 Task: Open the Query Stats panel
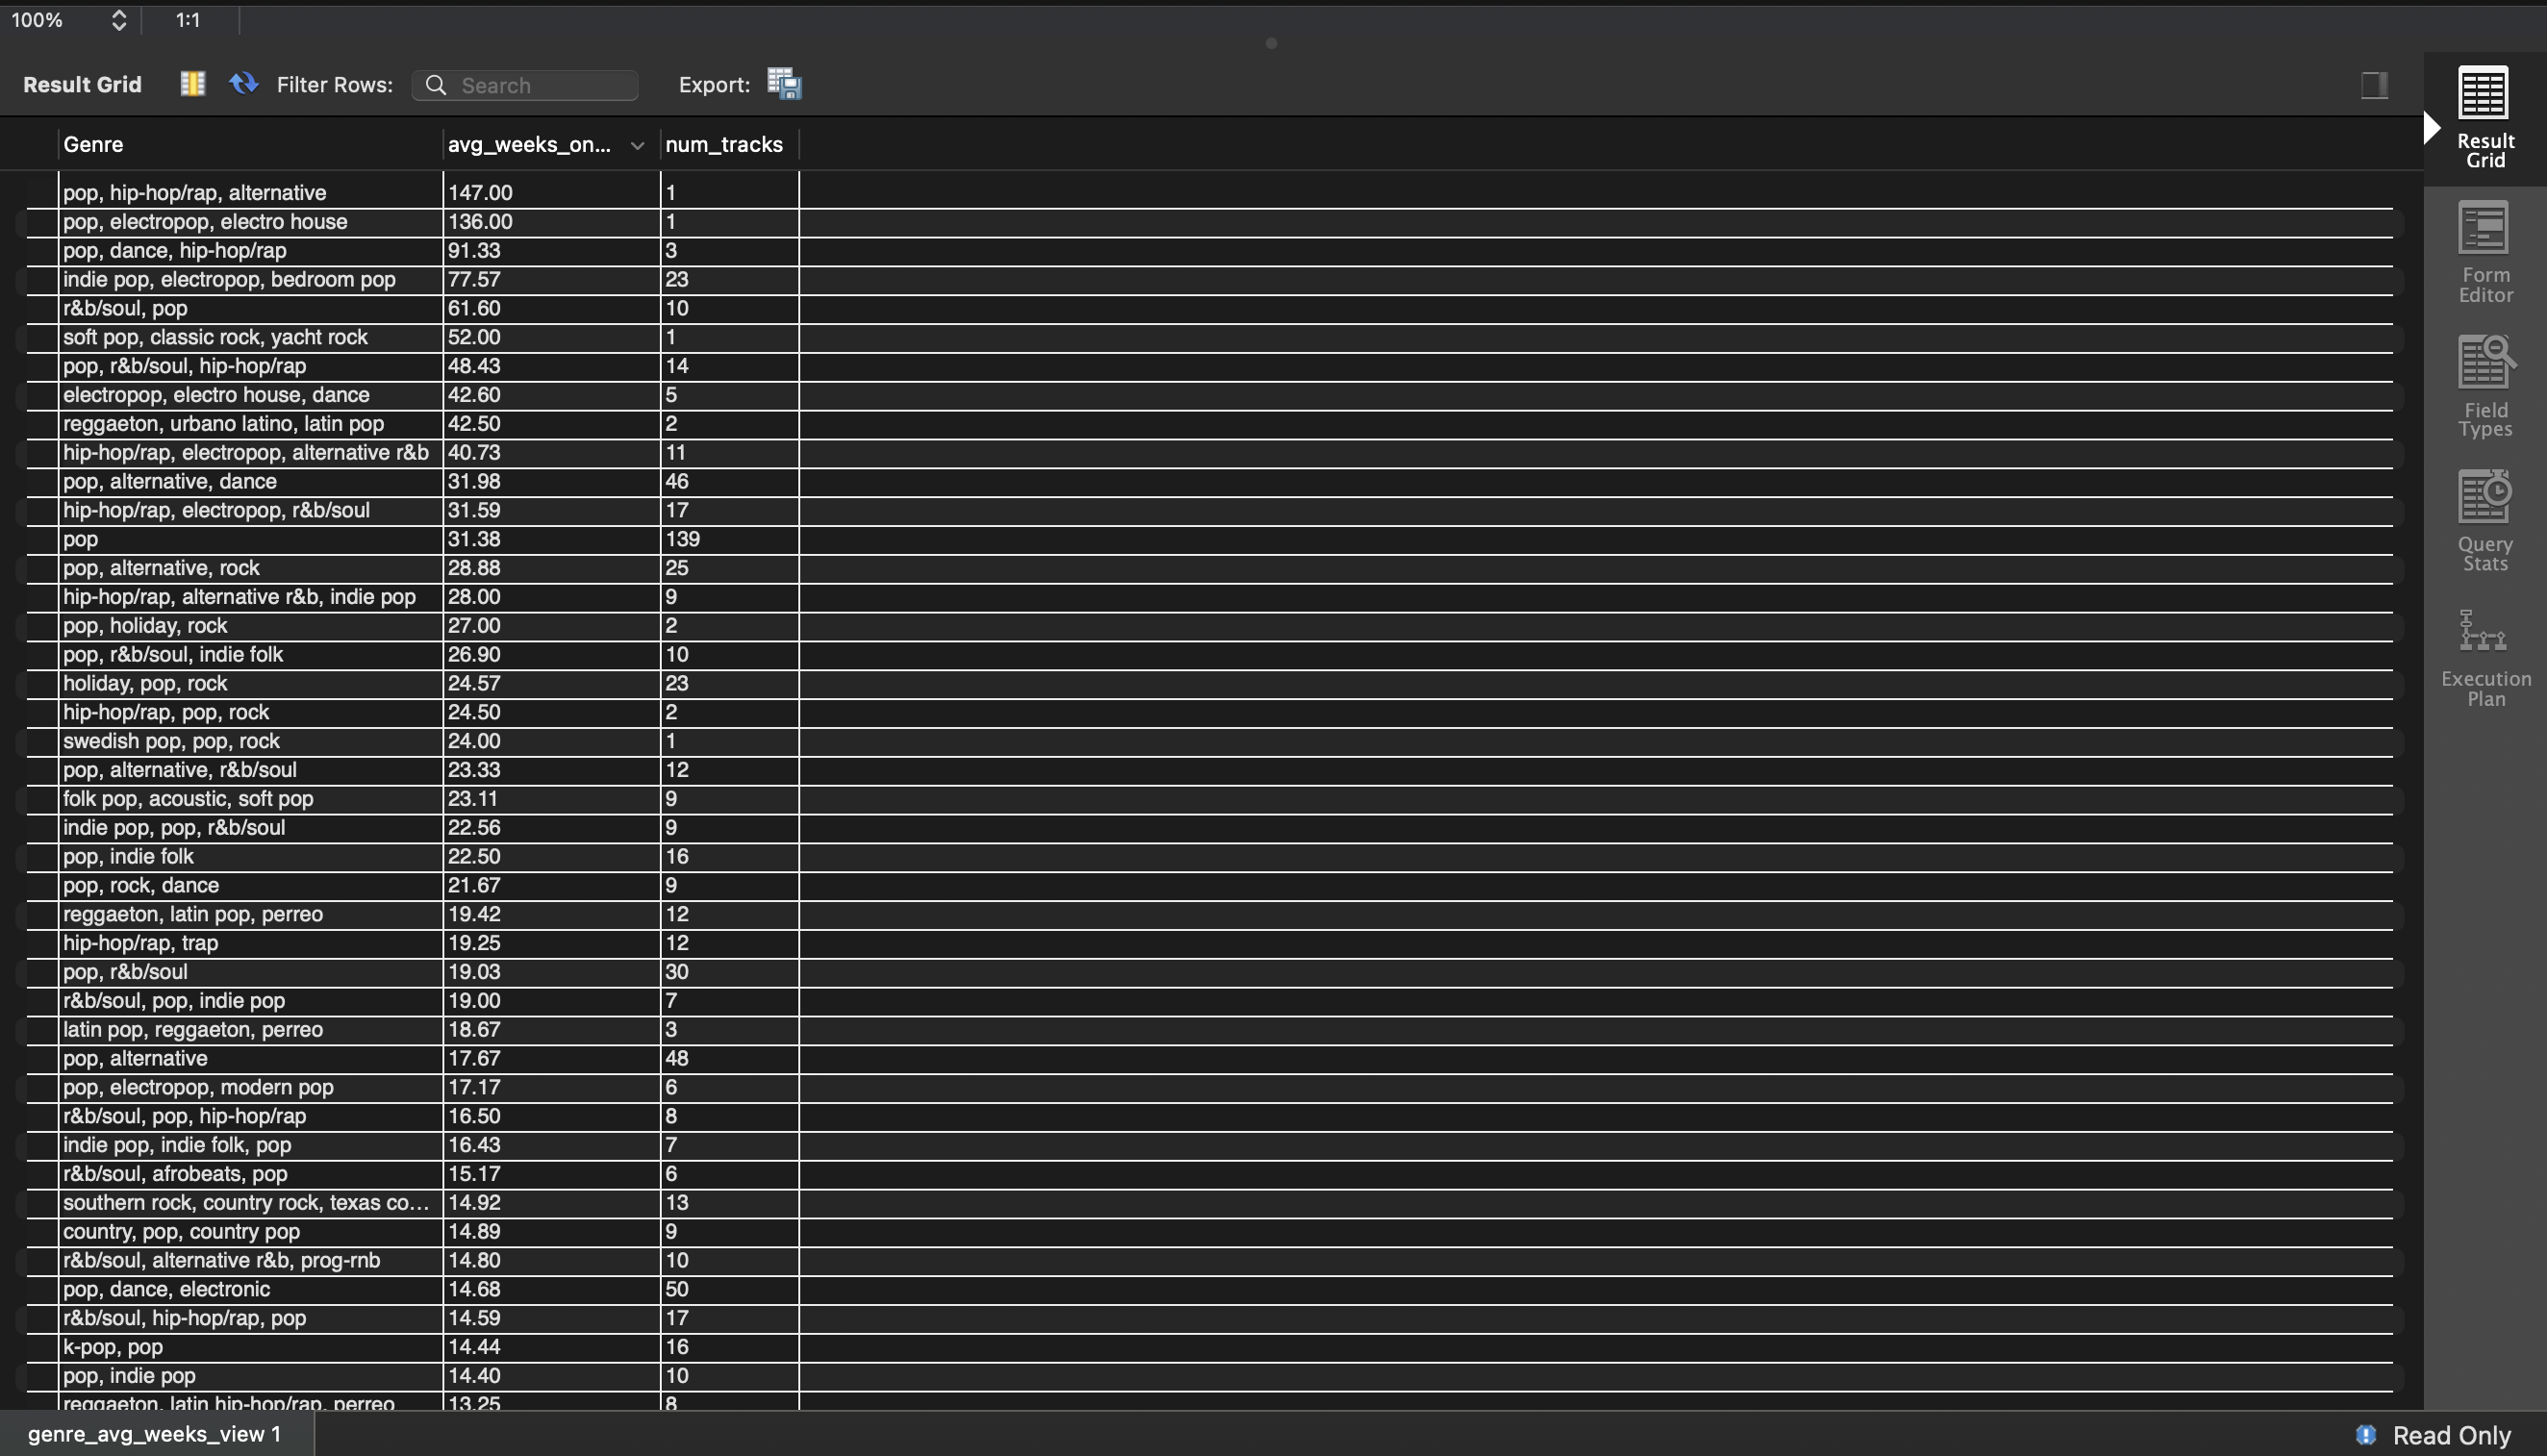pos(2484,520)
